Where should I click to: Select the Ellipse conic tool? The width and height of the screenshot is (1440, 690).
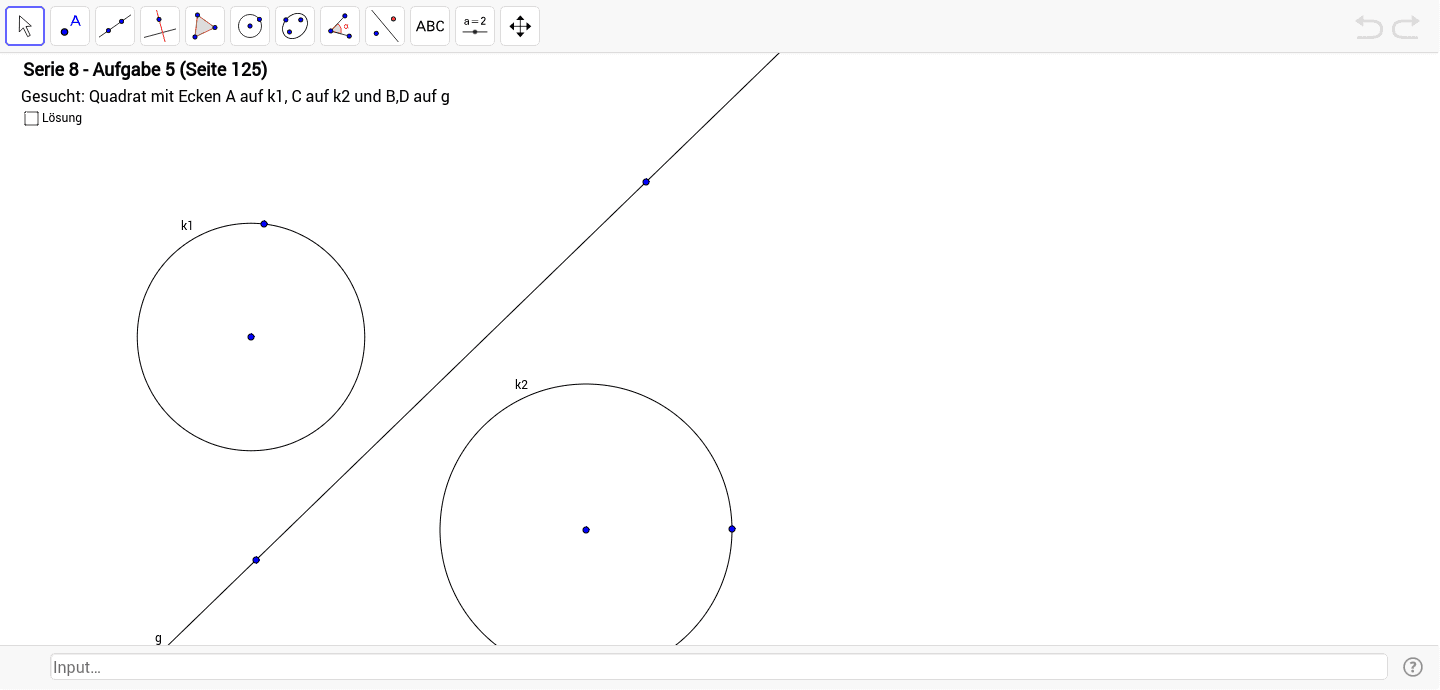(295, 26)
